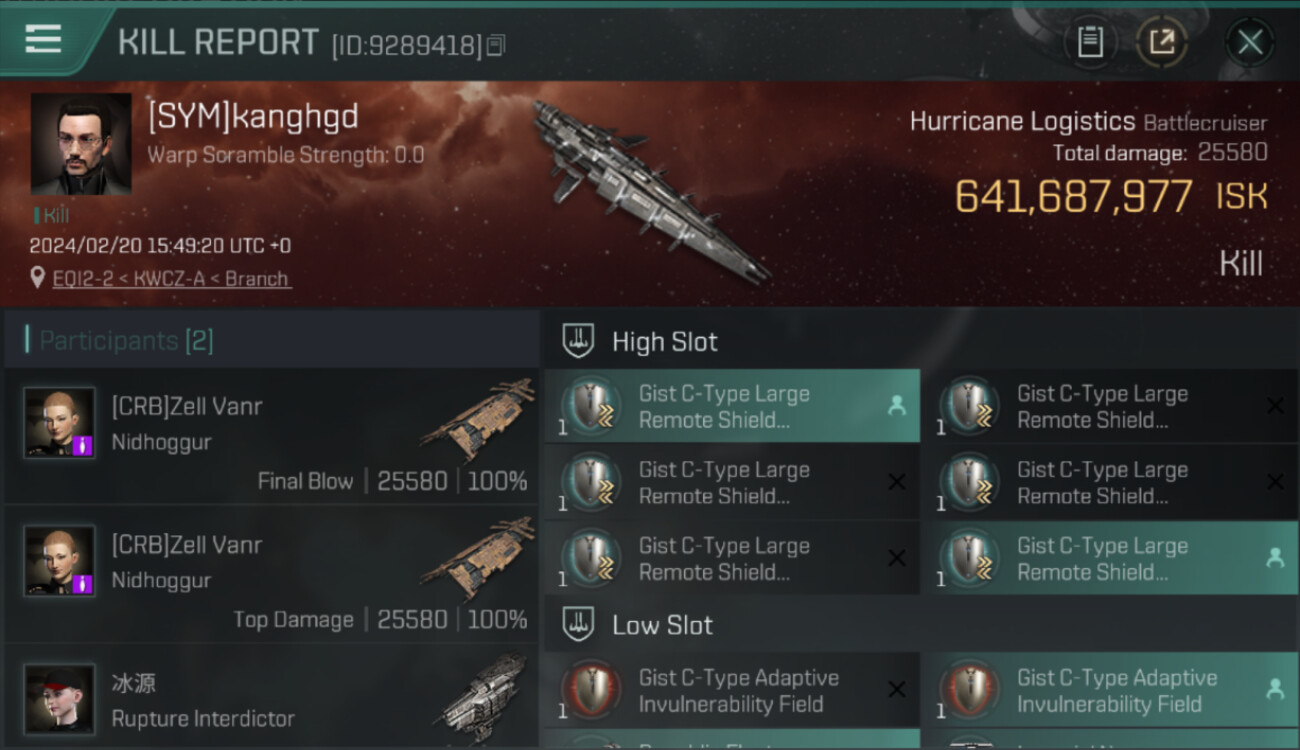Click destroyed Adaptive Invulnerability Field icon
The width and height of the screenshot is (1300, 750).
[x=590, y=690]
